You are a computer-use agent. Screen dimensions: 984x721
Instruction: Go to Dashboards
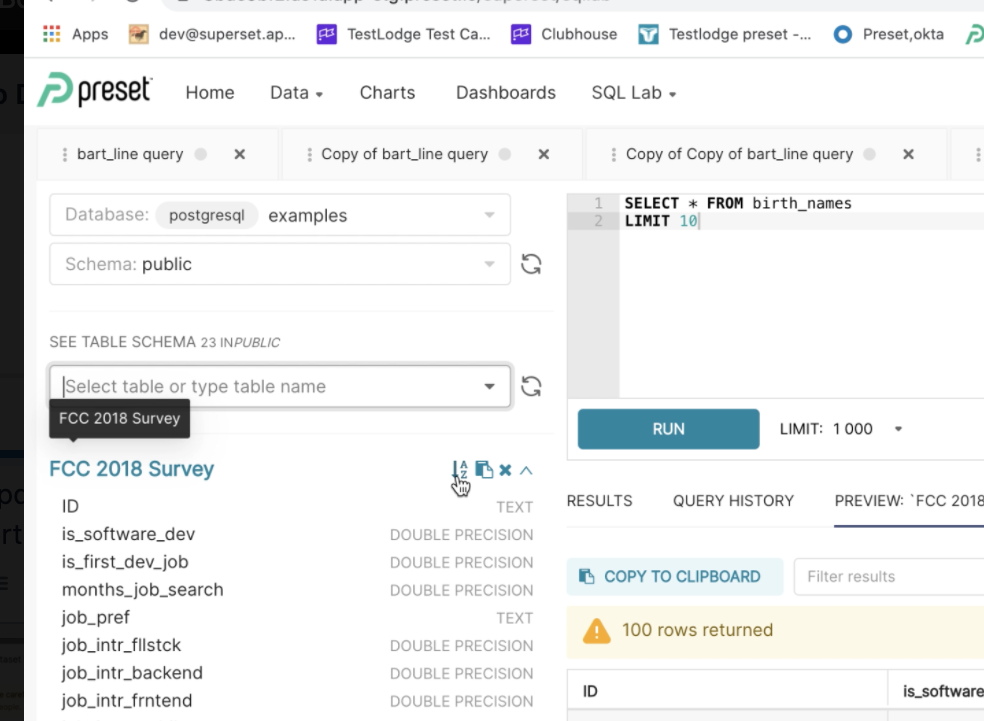coord(506,93)
